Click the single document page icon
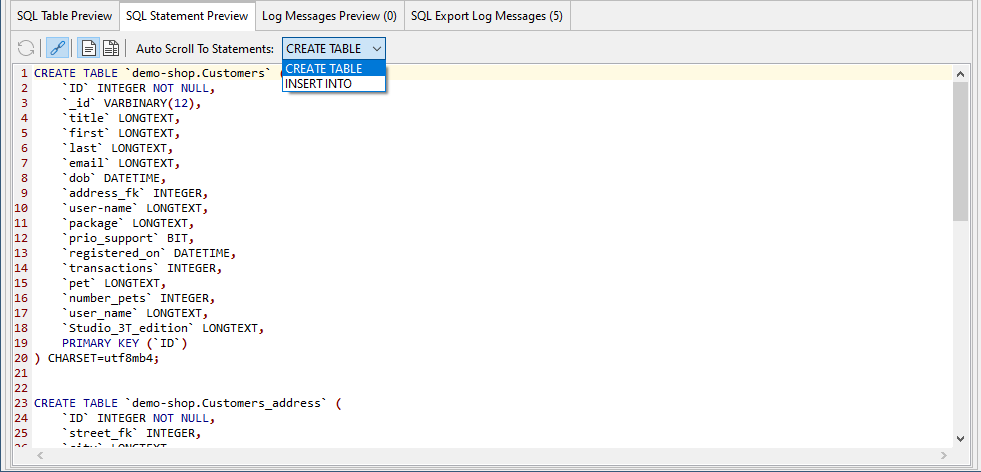The image size is (981, 472). 89,48
